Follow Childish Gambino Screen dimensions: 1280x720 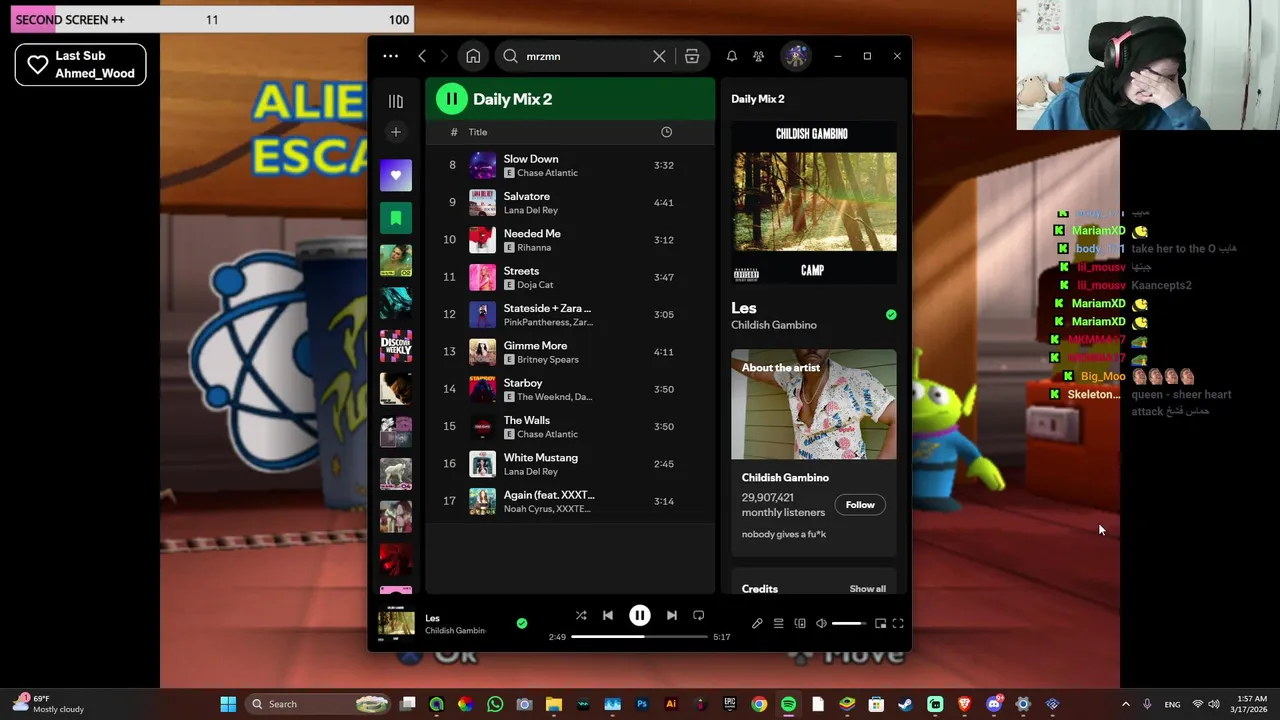pyautogui.click(x=860, y=504)
